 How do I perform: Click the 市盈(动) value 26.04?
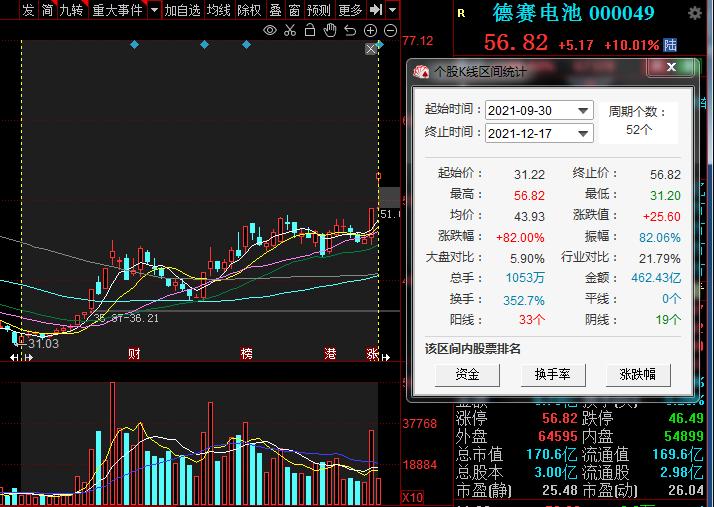[x=685, y=490]
